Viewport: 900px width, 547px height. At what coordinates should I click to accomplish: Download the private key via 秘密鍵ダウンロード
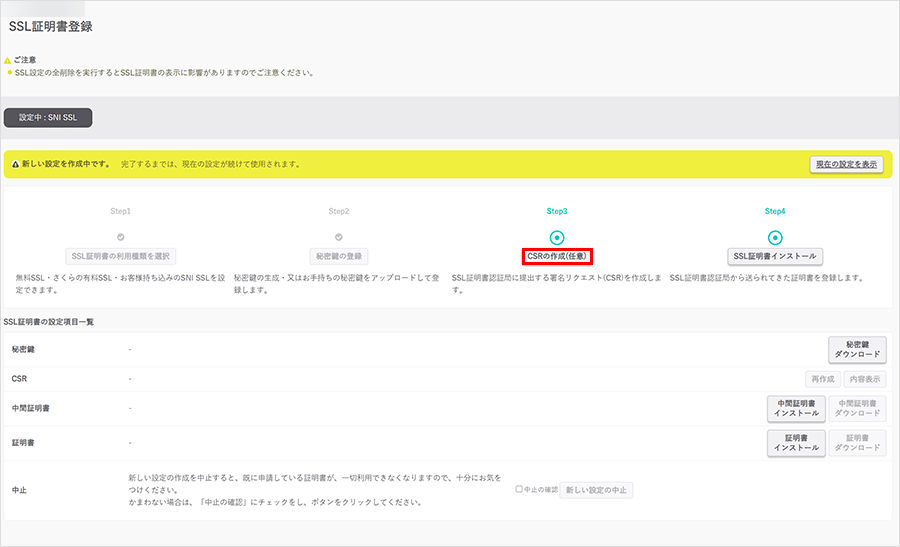pos(857,349)
